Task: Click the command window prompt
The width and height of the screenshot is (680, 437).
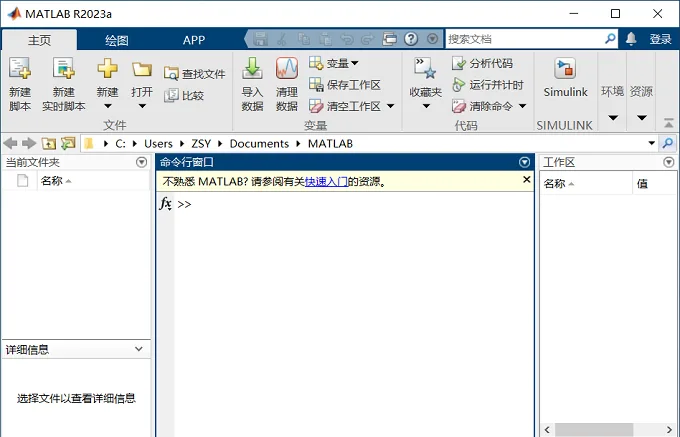Action: coord(184,204)
